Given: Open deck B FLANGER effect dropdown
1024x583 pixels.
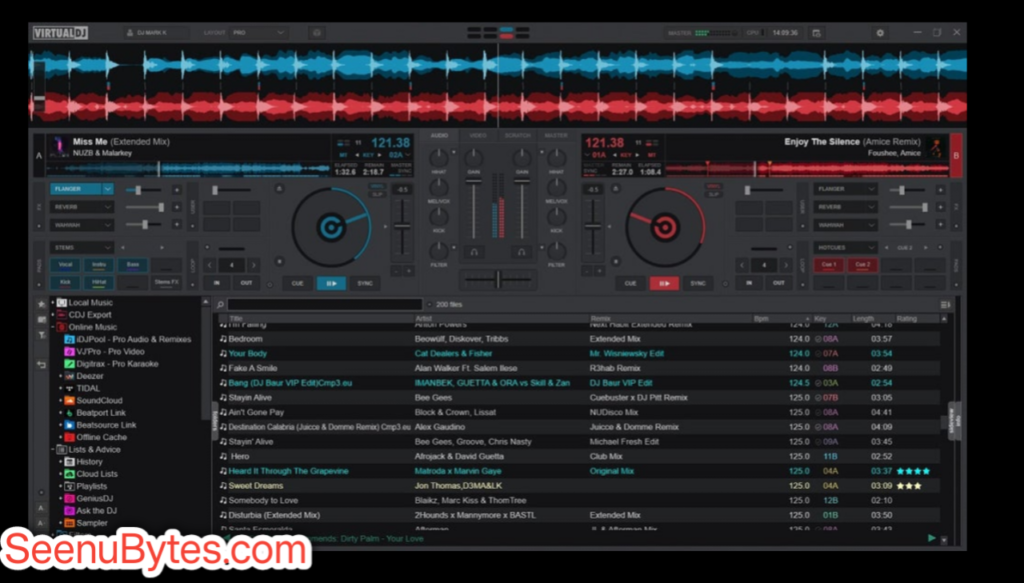Looking at the screenshot, I should tap(844, 189).
